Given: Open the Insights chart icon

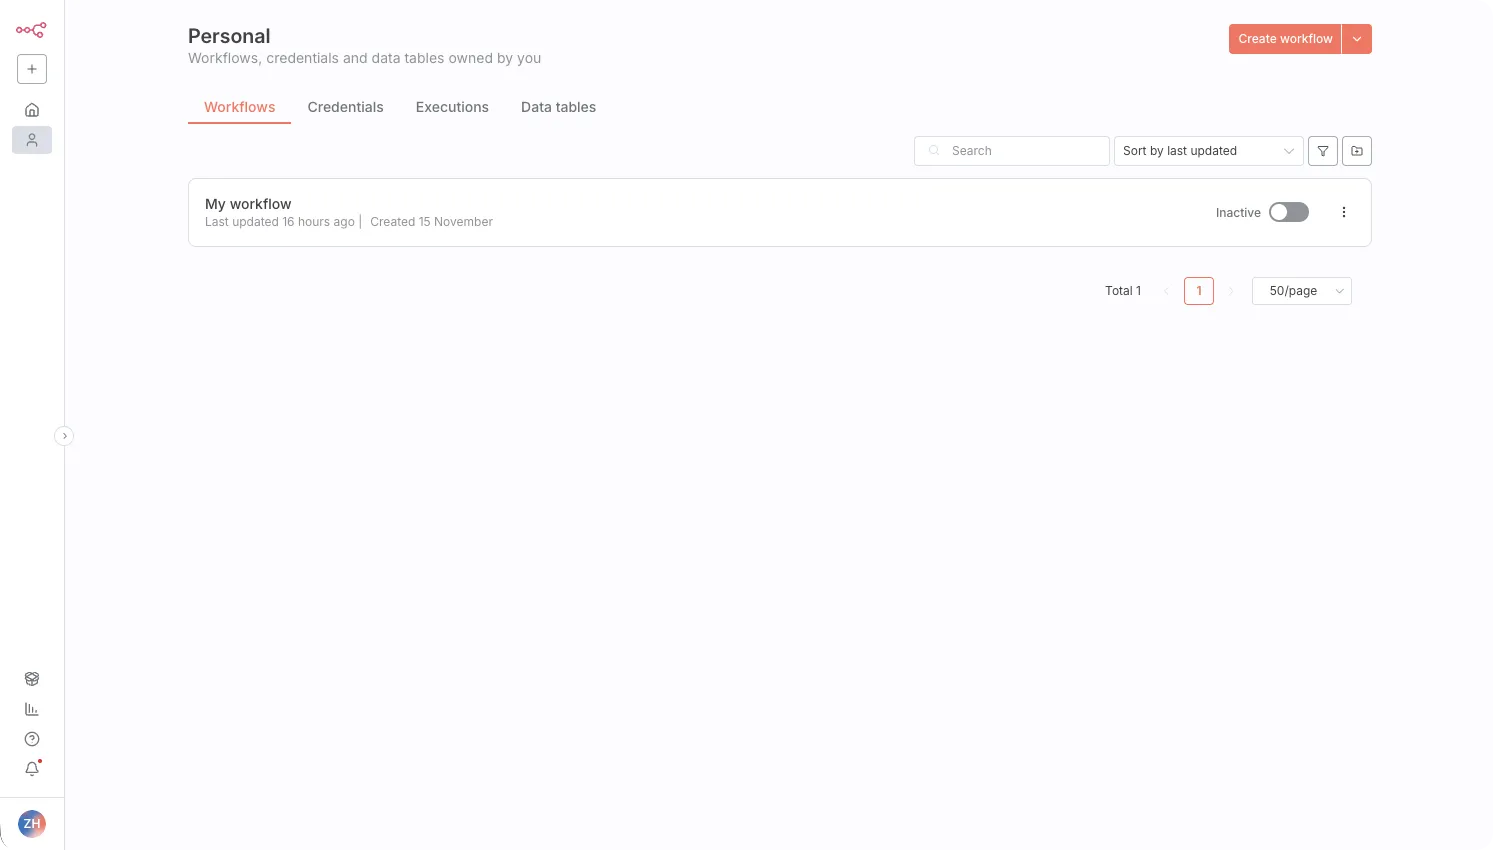Looking at the screenshot, I should point(32,709).
